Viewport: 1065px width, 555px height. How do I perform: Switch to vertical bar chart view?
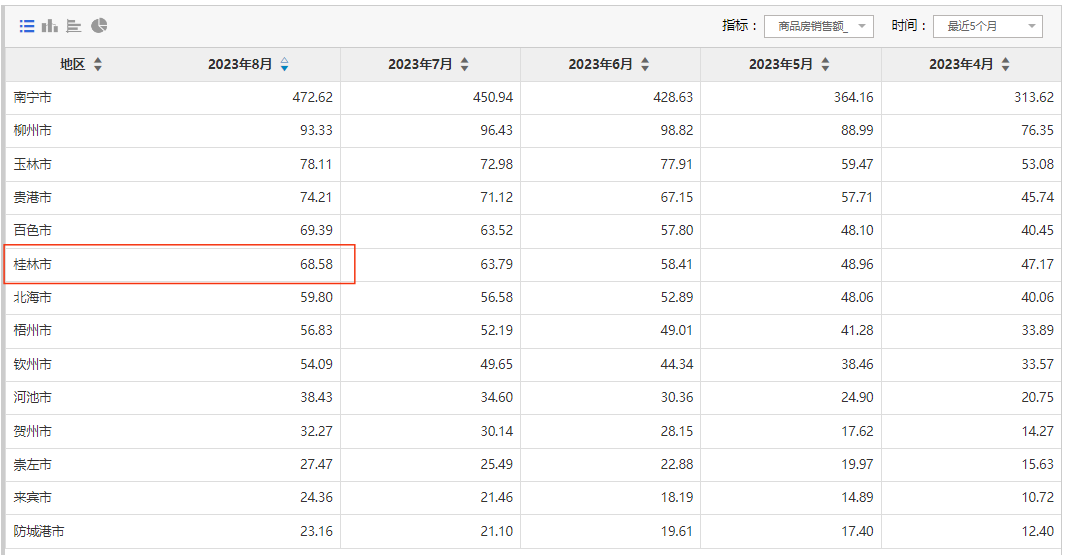pos(50,26)
